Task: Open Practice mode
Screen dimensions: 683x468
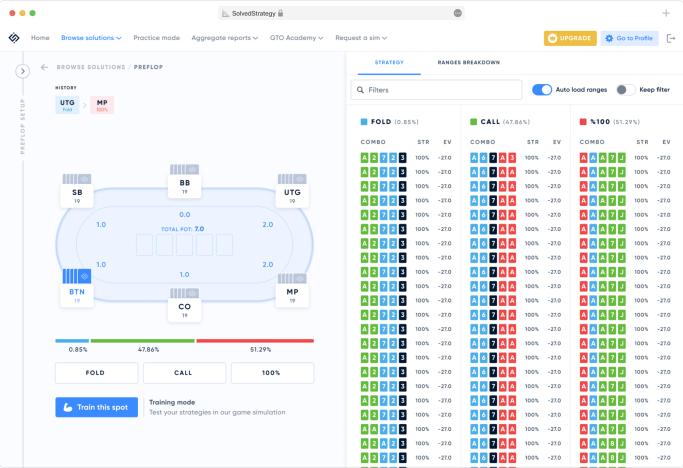Action: [x=156, y=38]
